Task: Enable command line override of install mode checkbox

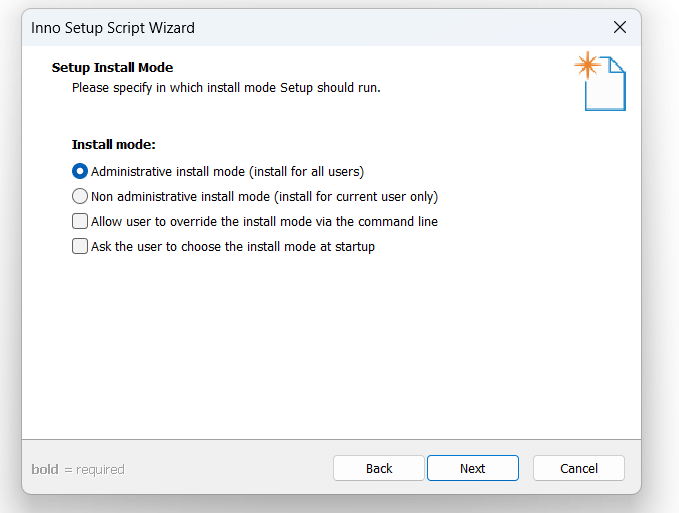Action: 80,221
